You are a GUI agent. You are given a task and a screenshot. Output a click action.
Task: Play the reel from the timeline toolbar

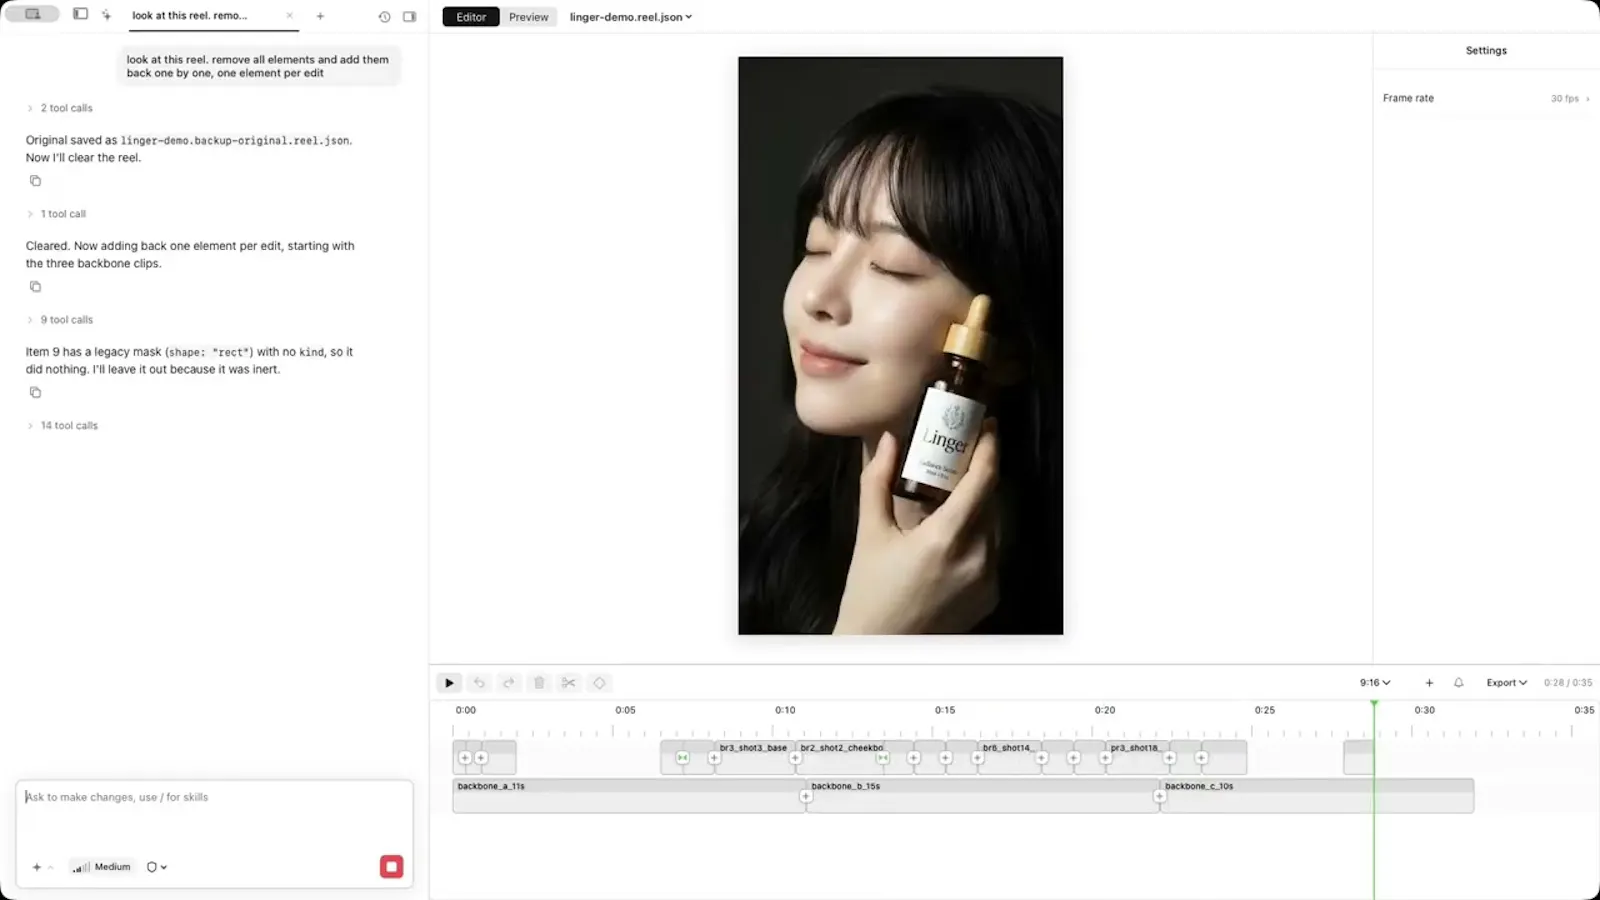(x=449, y=683)
